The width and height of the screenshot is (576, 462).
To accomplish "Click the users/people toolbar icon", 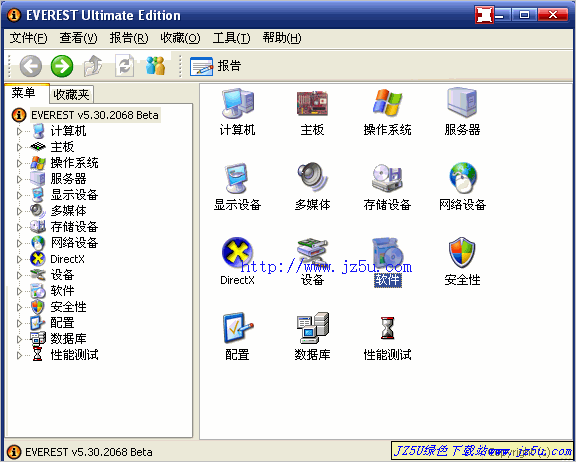I will coord(155,66).
